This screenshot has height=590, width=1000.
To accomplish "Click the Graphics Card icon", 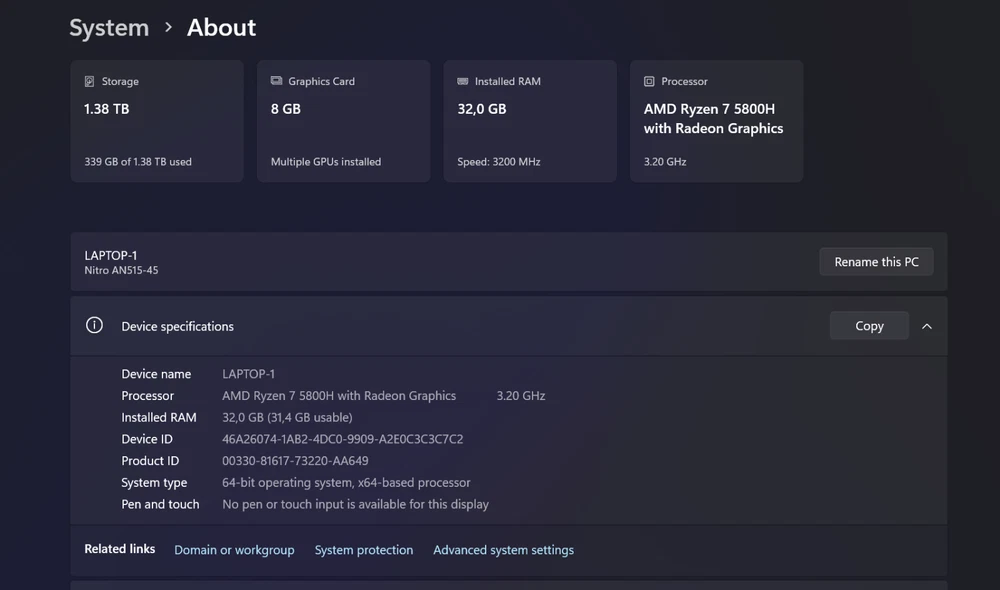I will [x=276, y=81].
